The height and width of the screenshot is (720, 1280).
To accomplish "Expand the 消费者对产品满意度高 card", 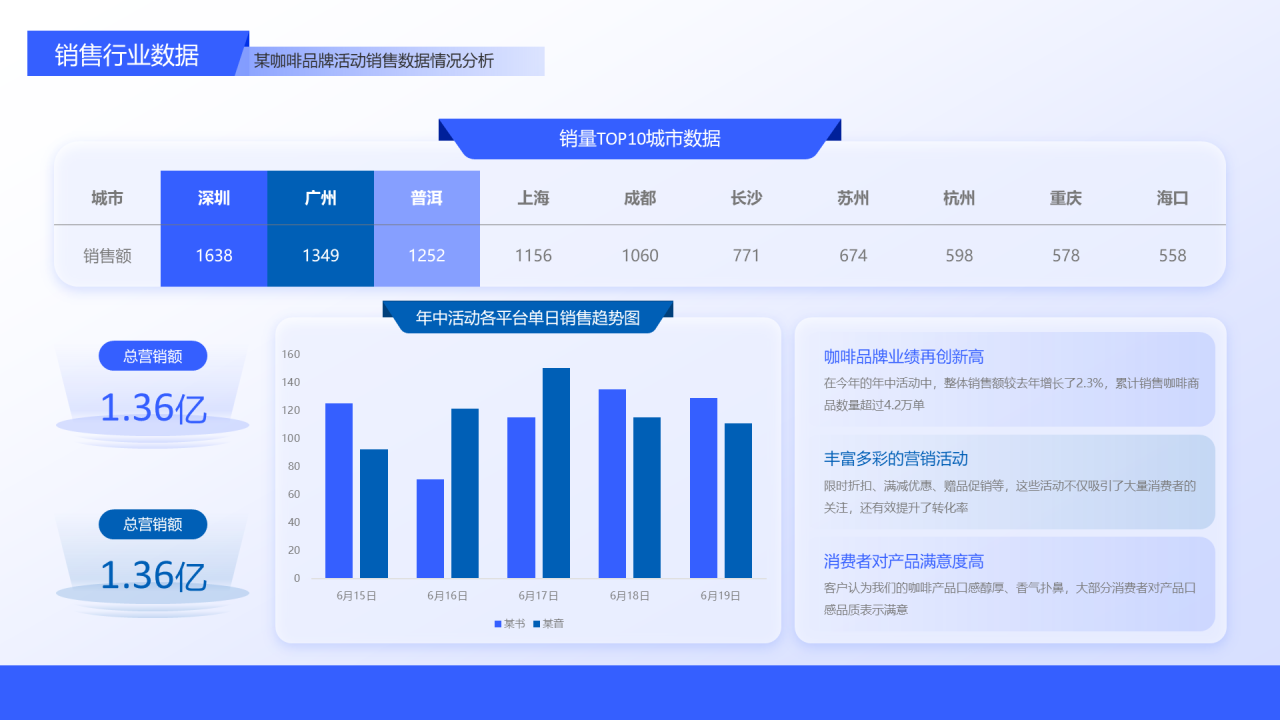I will (1010, 584).
